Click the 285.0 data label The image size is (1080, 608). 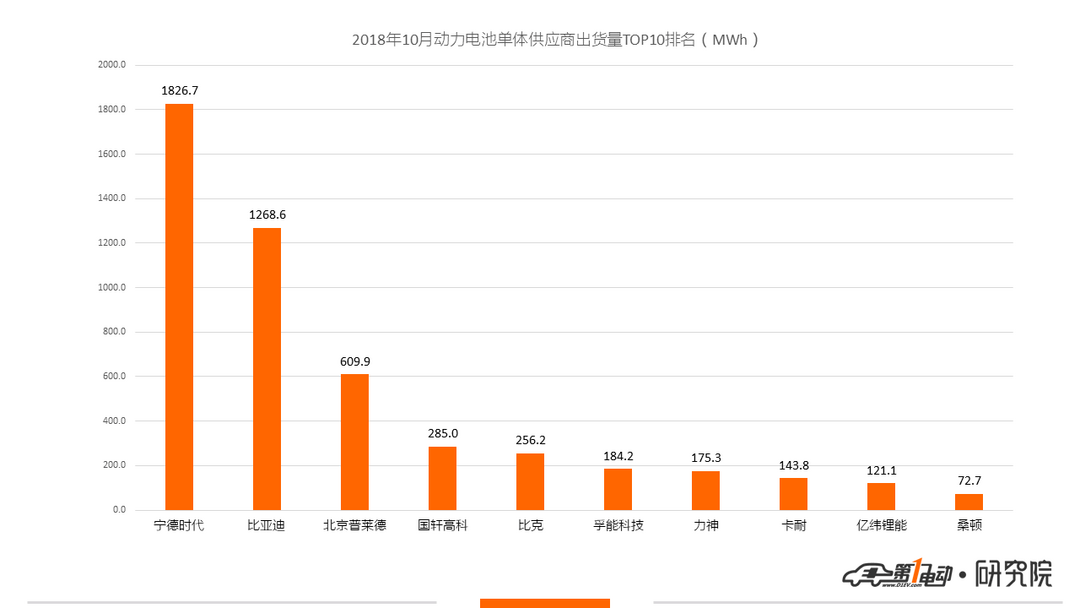[x=442, y=434]
